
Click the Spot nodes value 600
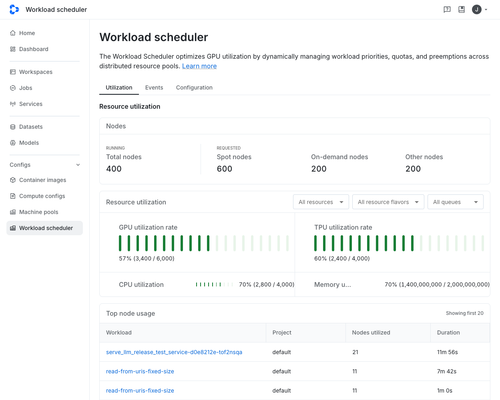tap(224, 169)
